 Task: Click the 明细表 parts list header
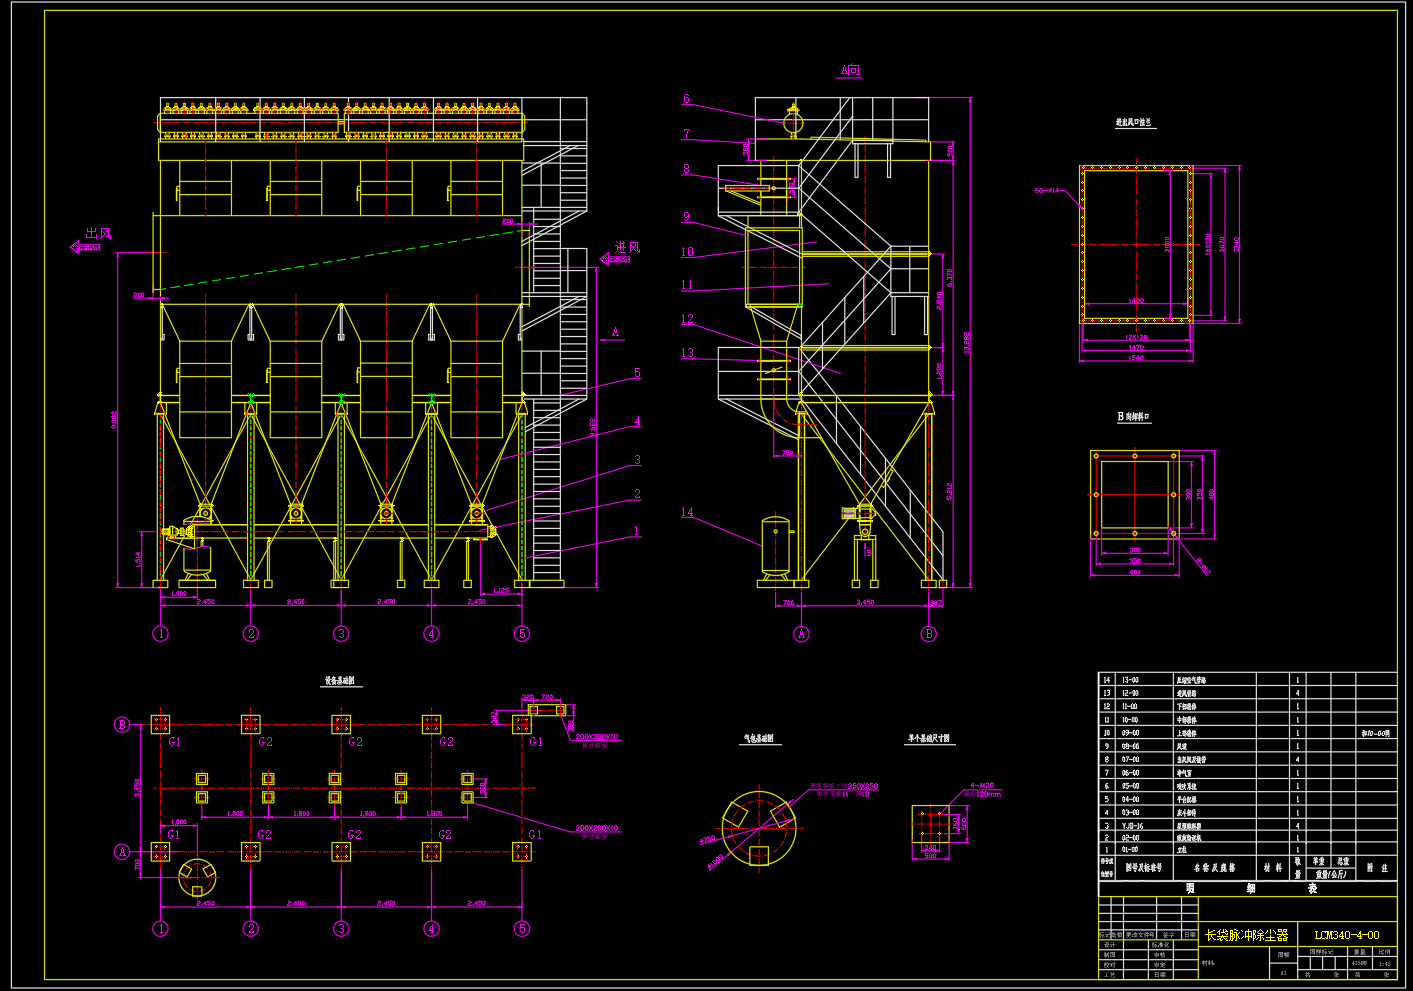coord(1249,888)
